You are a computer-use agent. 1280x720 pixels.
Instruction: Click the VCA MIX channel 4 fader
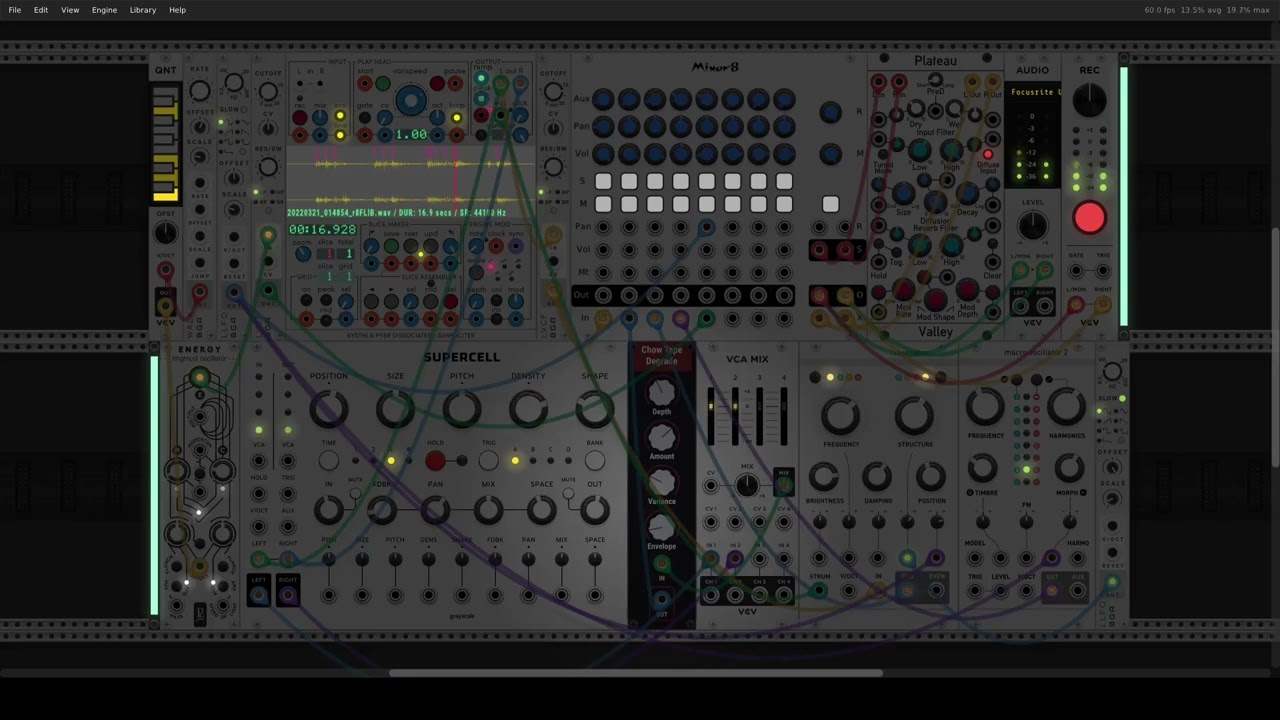pyautogui.click(x=783, y=416)
